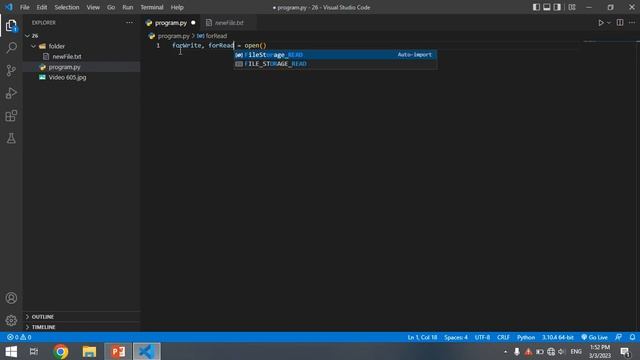Split the editor to the right

620,23
